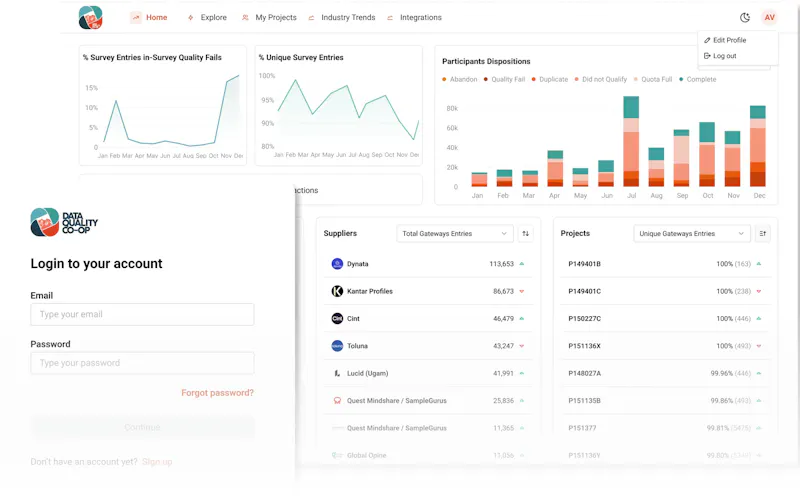Click the up arrow for project P150227C

pyautogui.click(x=759, y=318)
